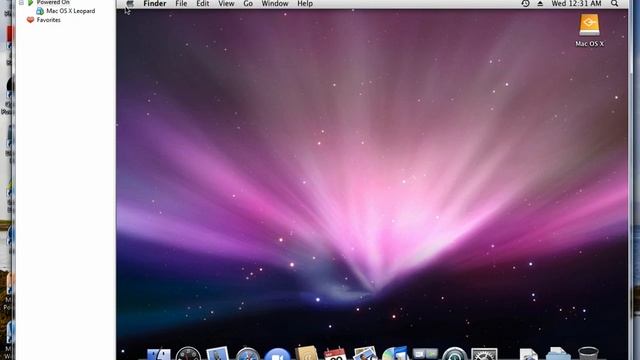Open the Trash in the Dock
640x360 pixels.
click(588, 353)
